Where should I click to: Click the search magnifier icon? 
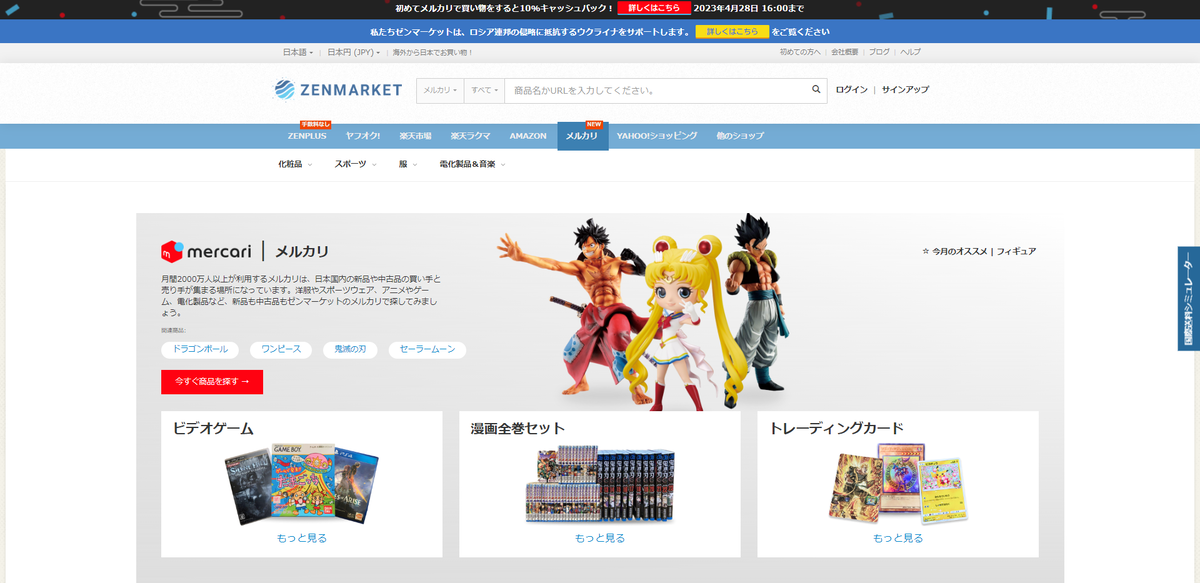[x=816, y=90]
